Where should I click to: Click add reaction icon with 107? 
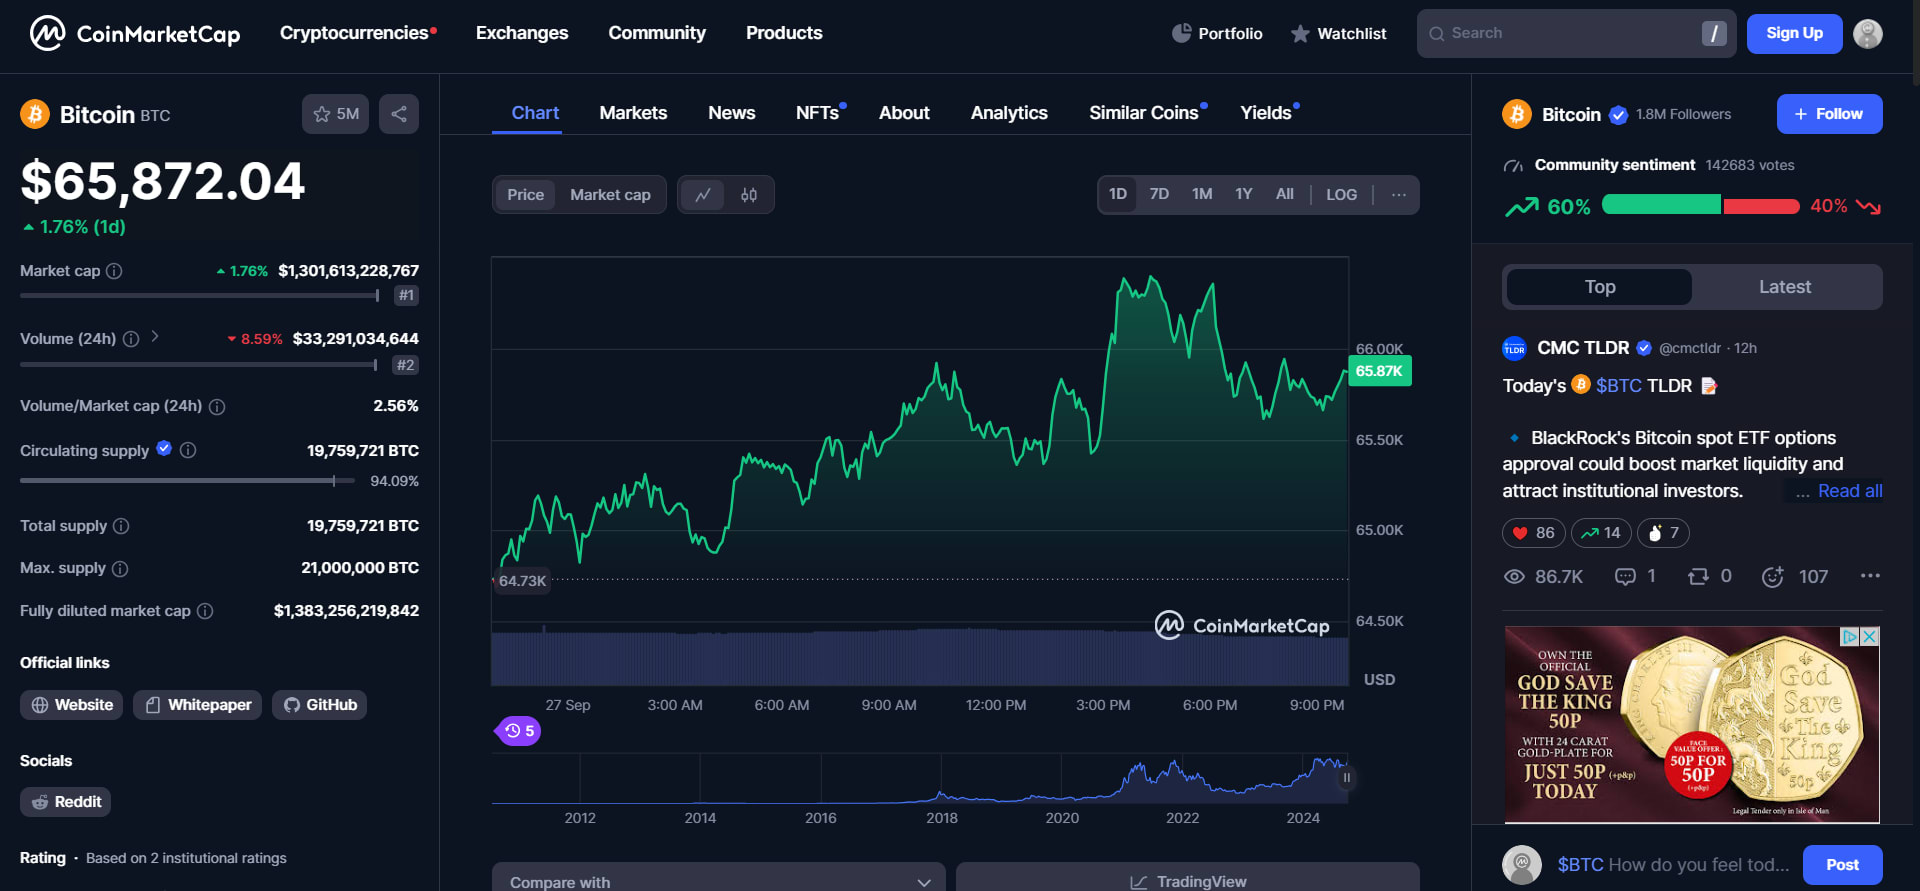[x=1773, y=576]
